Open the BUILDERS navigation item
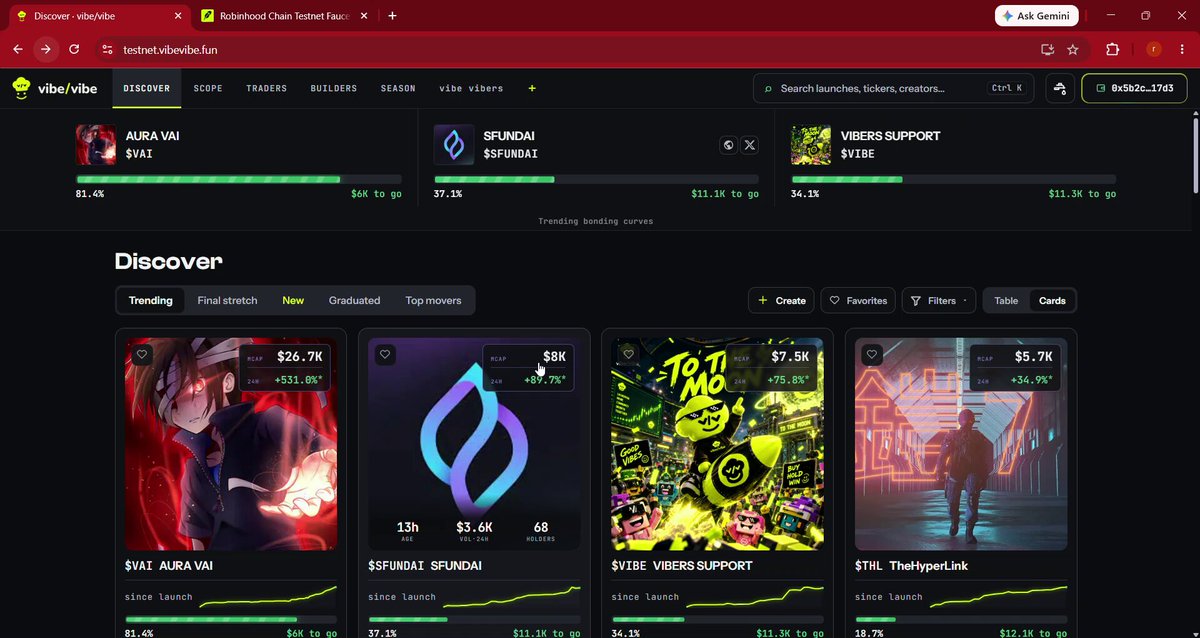1200x638 pixels. pos(334,88)
